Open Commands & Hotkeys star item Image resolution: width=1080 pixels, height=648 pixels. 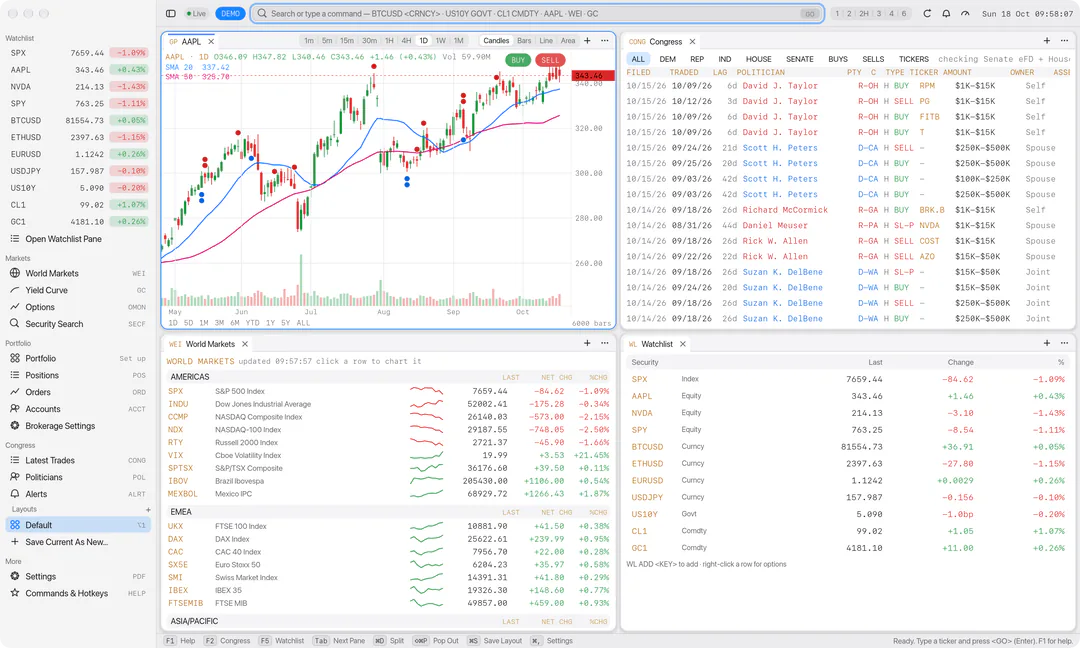78,593
